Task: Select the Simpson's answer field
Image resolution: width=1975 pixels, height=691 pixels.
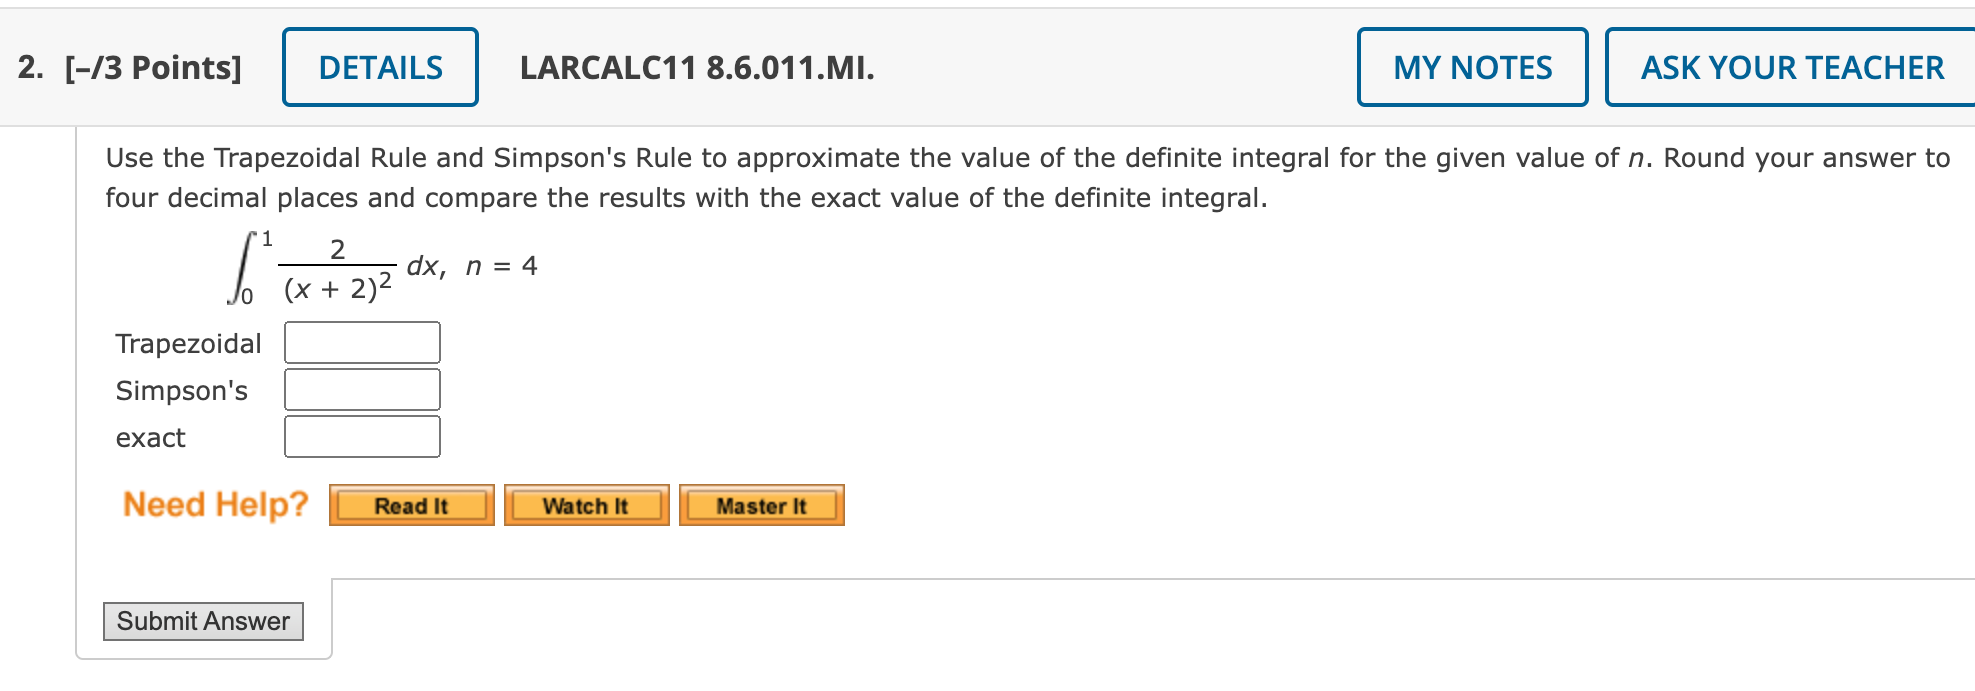Action: (x=362, y=389)
